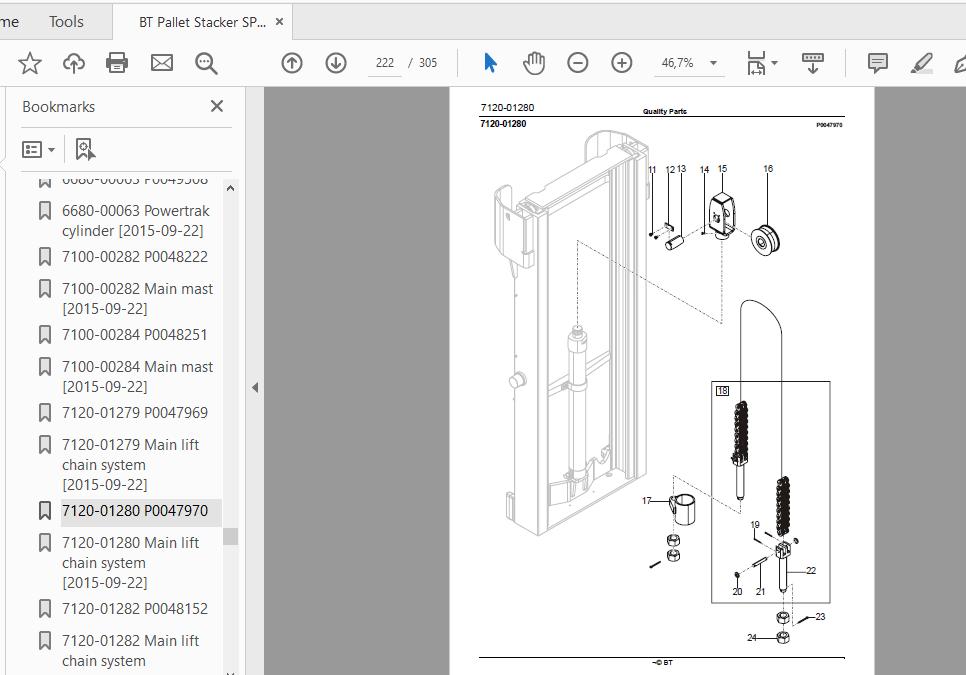Print the document using printer icon

click(x=117, y=63)
